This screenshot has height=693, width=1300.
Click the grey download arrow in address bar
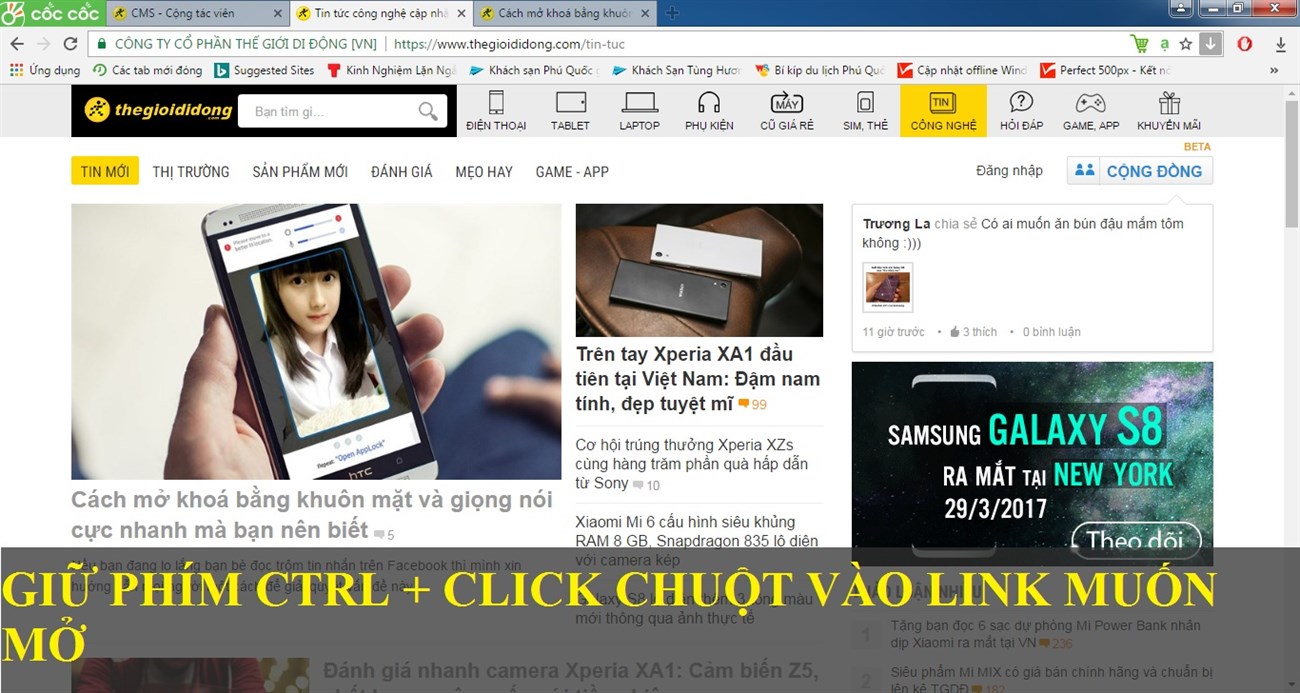click(1211, 44)
